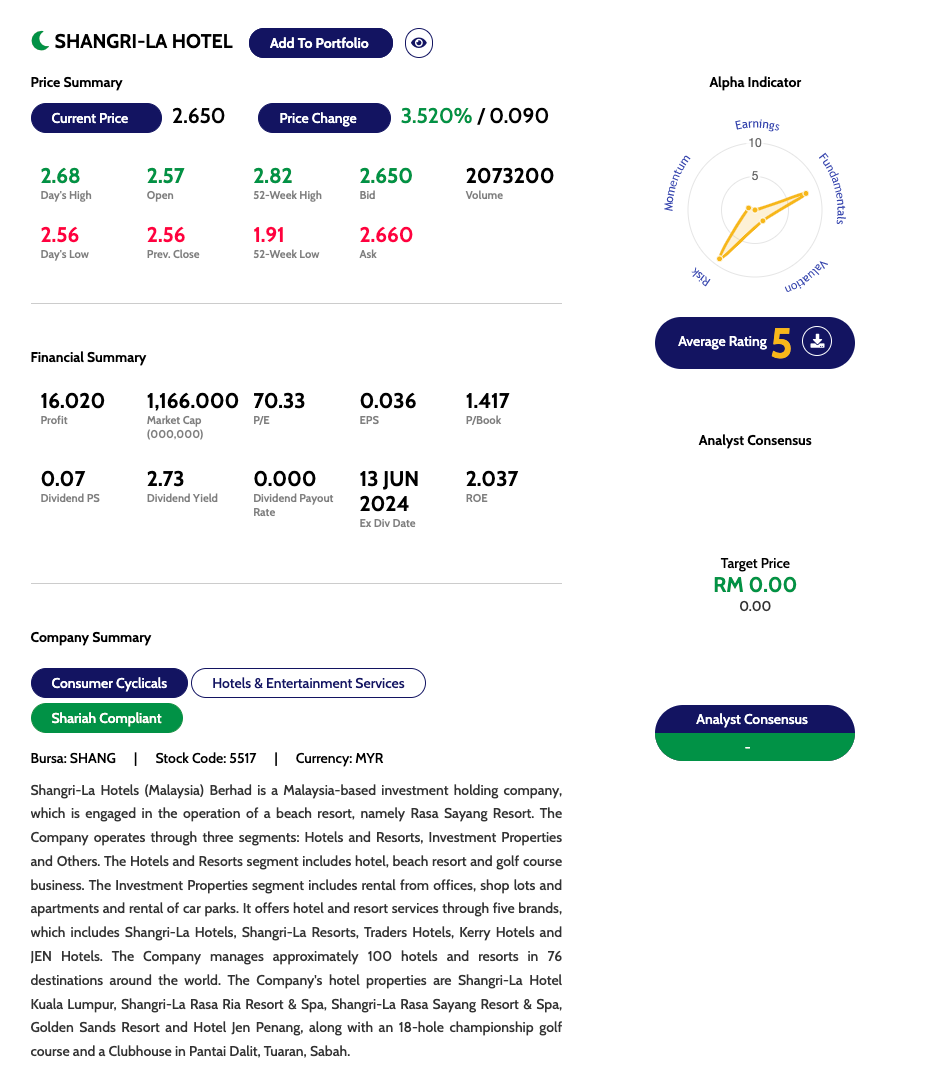The height and width of the screenshot is (1090, 946).
Task: Click the RM 0.00 target price
Action: [x=755, y=585]
